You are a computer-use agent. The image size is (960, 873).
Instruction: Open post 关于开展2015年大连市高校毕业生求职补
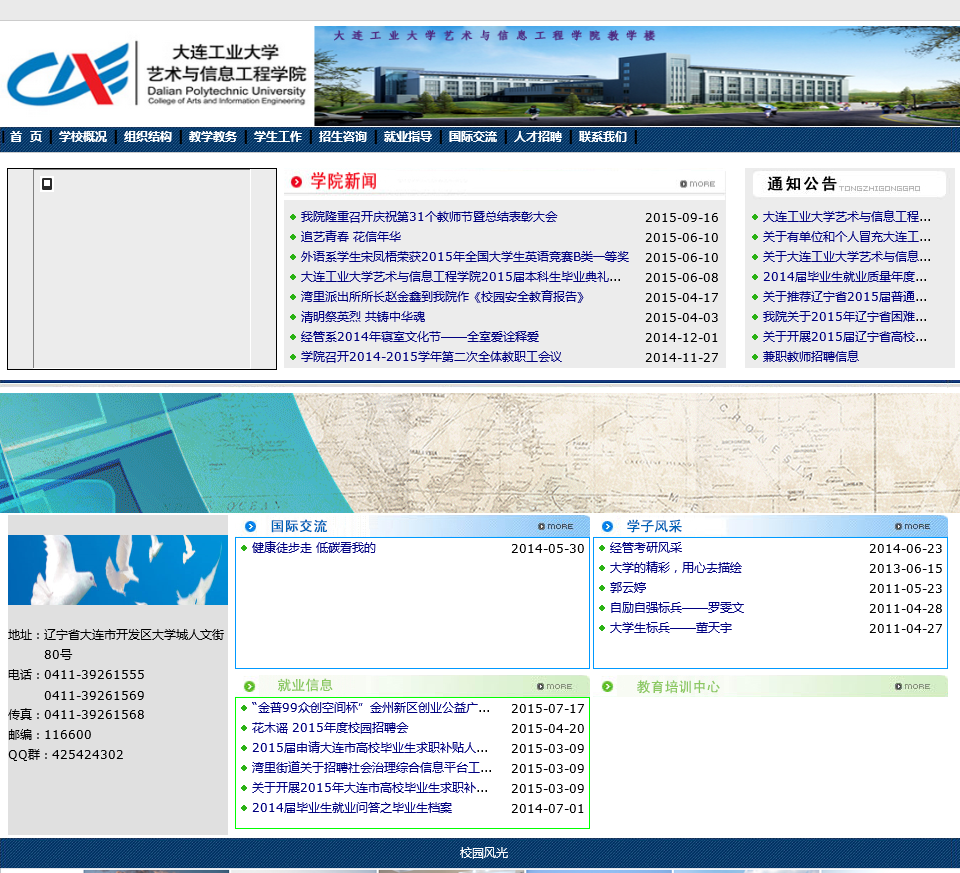pyautogui.click(x=370, y=788)
